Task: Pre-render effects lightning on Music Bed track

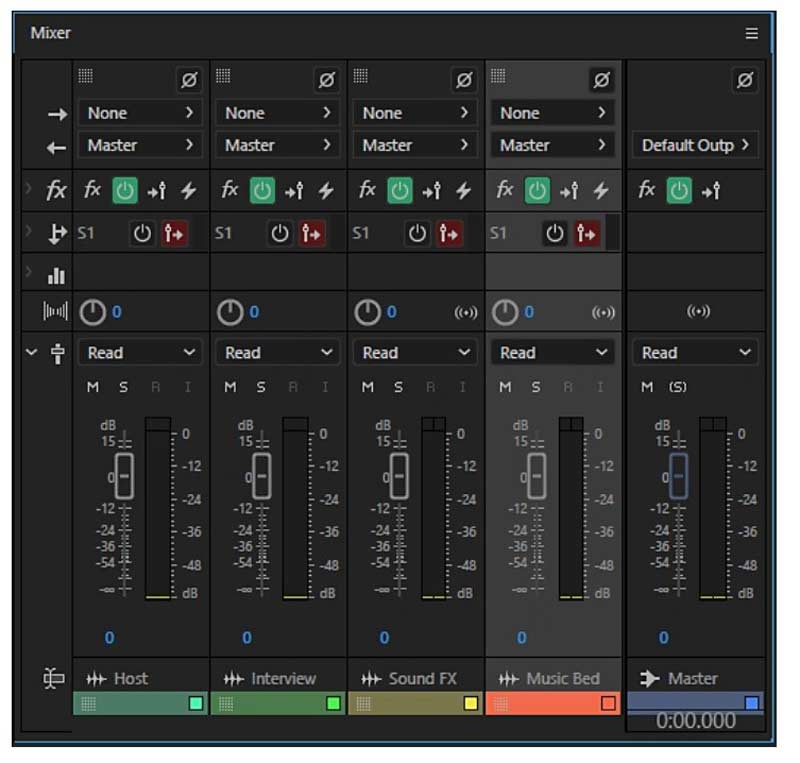Action: coord(602,191)
